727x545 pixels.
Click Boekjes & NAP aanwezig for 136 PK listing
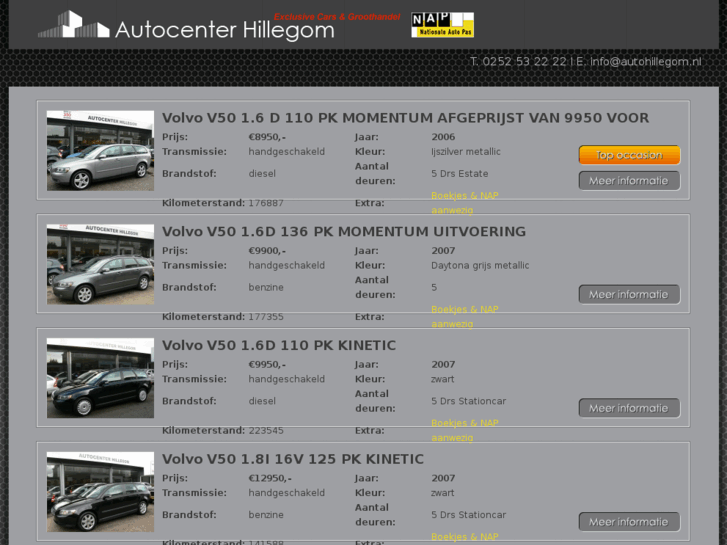tap(465, 316)
